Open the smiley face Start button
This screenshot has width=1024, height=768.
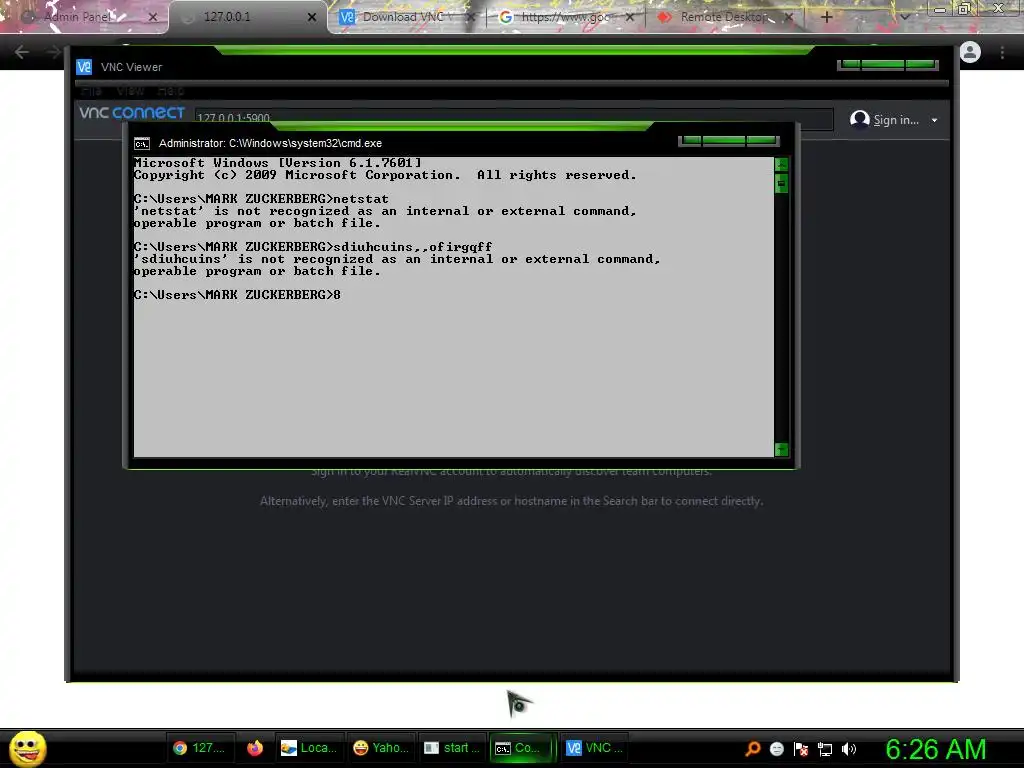(x=27, y=748)
